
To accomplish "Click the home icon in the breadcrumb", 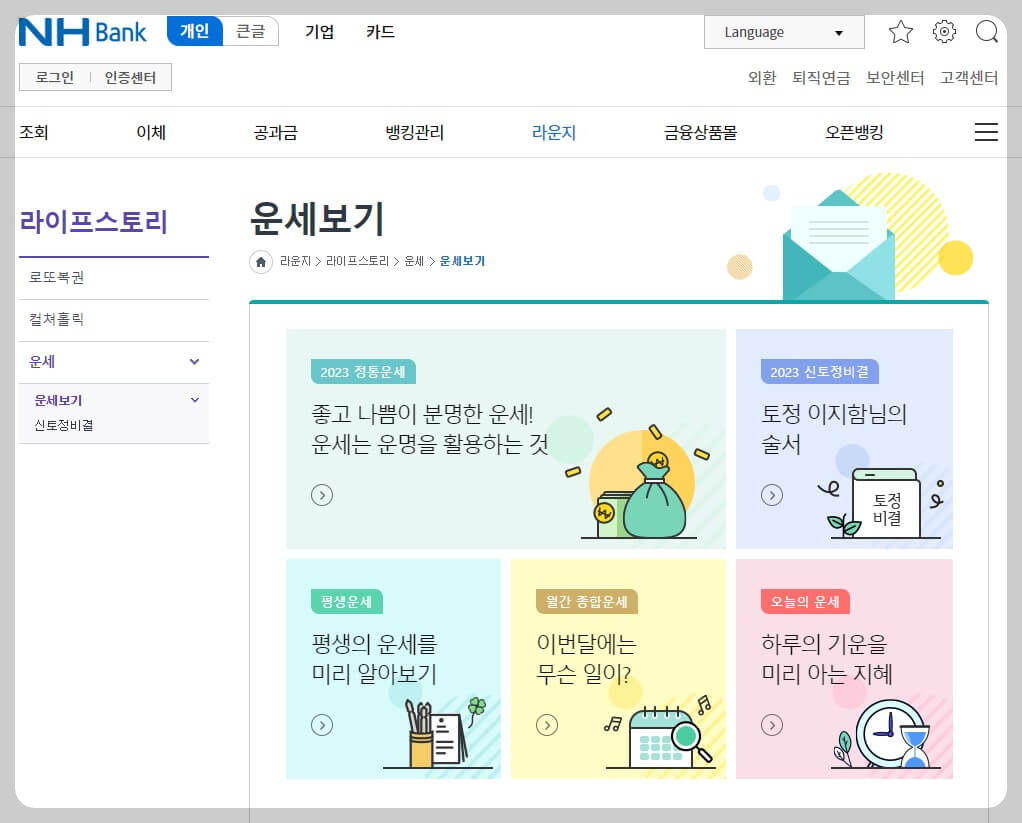I will (x=261, y=261).
